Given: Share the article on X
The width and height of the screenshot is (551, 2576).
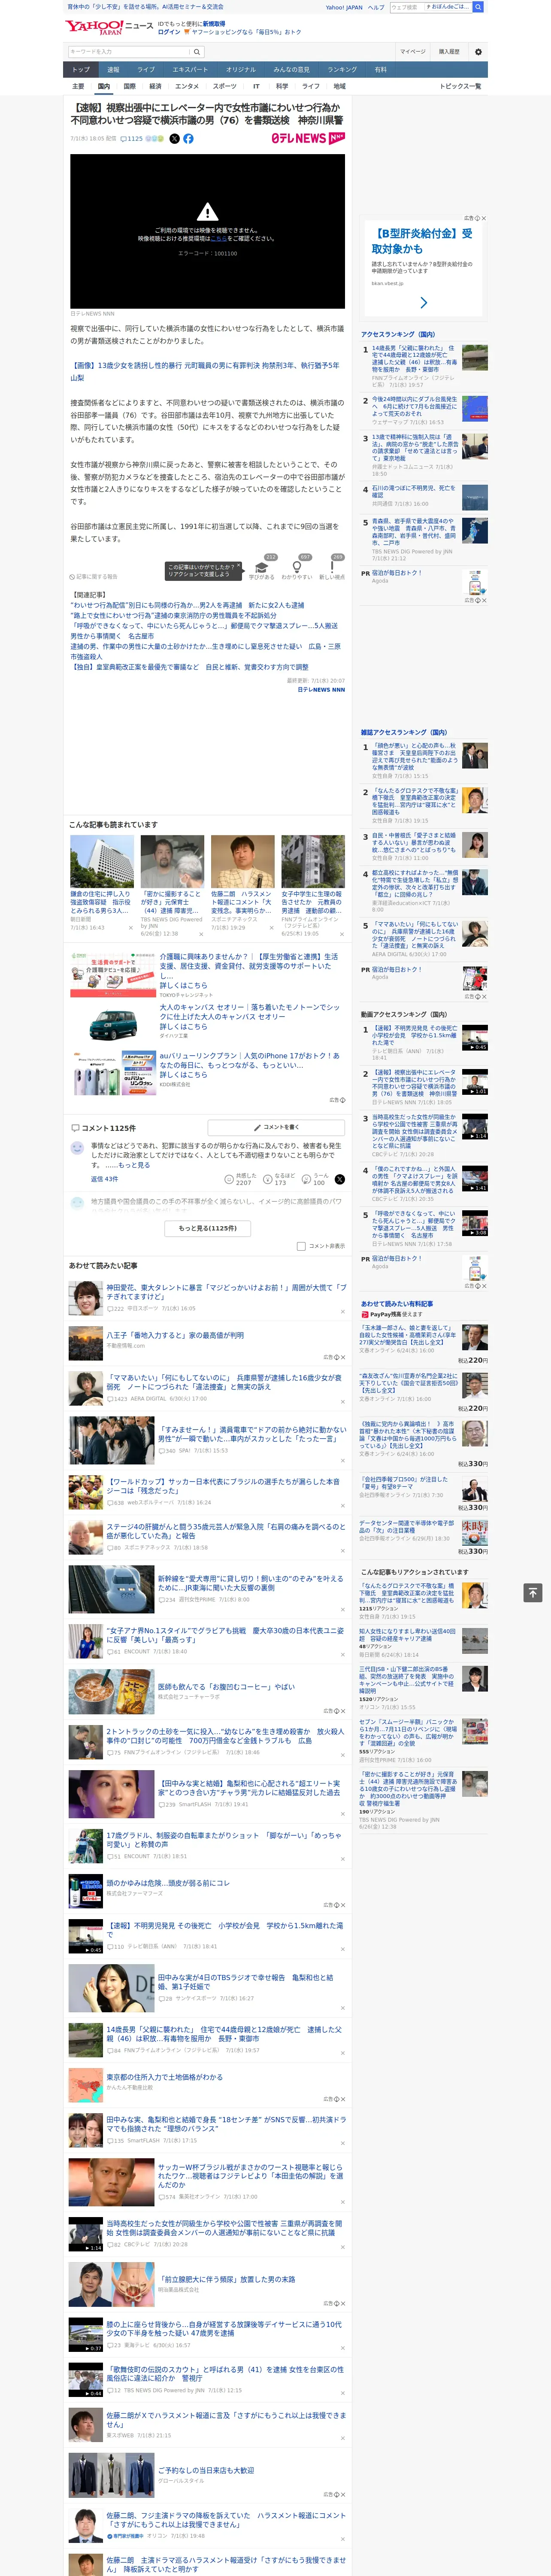Looking at the screenshot, I should (174, 139).
